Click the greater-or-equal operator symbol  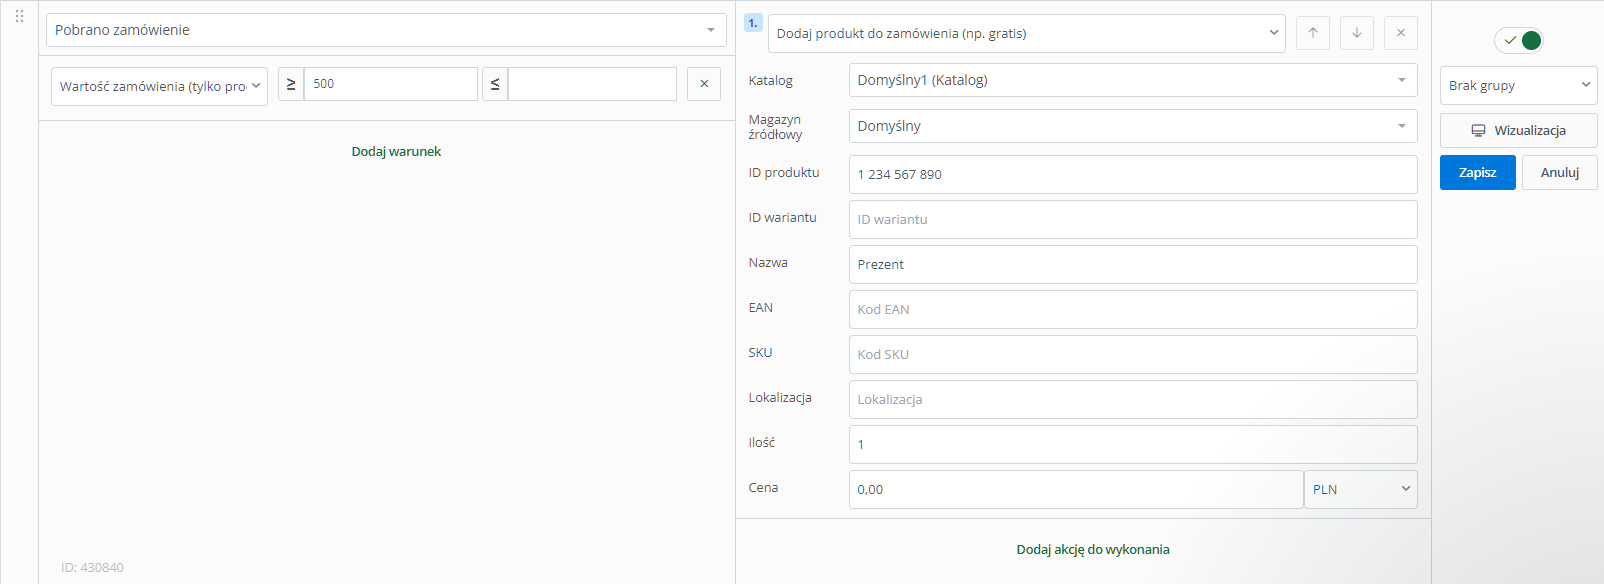291,84
